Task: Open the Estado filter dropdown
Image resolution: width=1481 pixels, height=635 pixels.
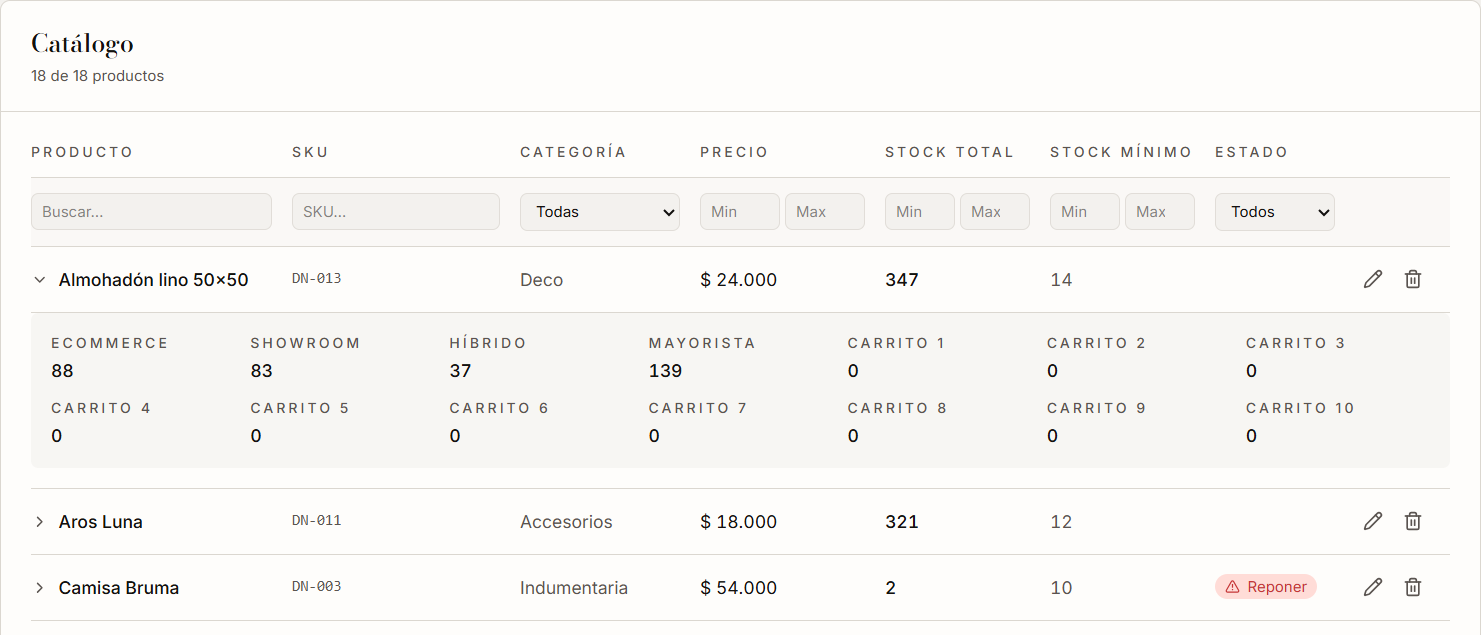Action: (x=1275, y=212)
